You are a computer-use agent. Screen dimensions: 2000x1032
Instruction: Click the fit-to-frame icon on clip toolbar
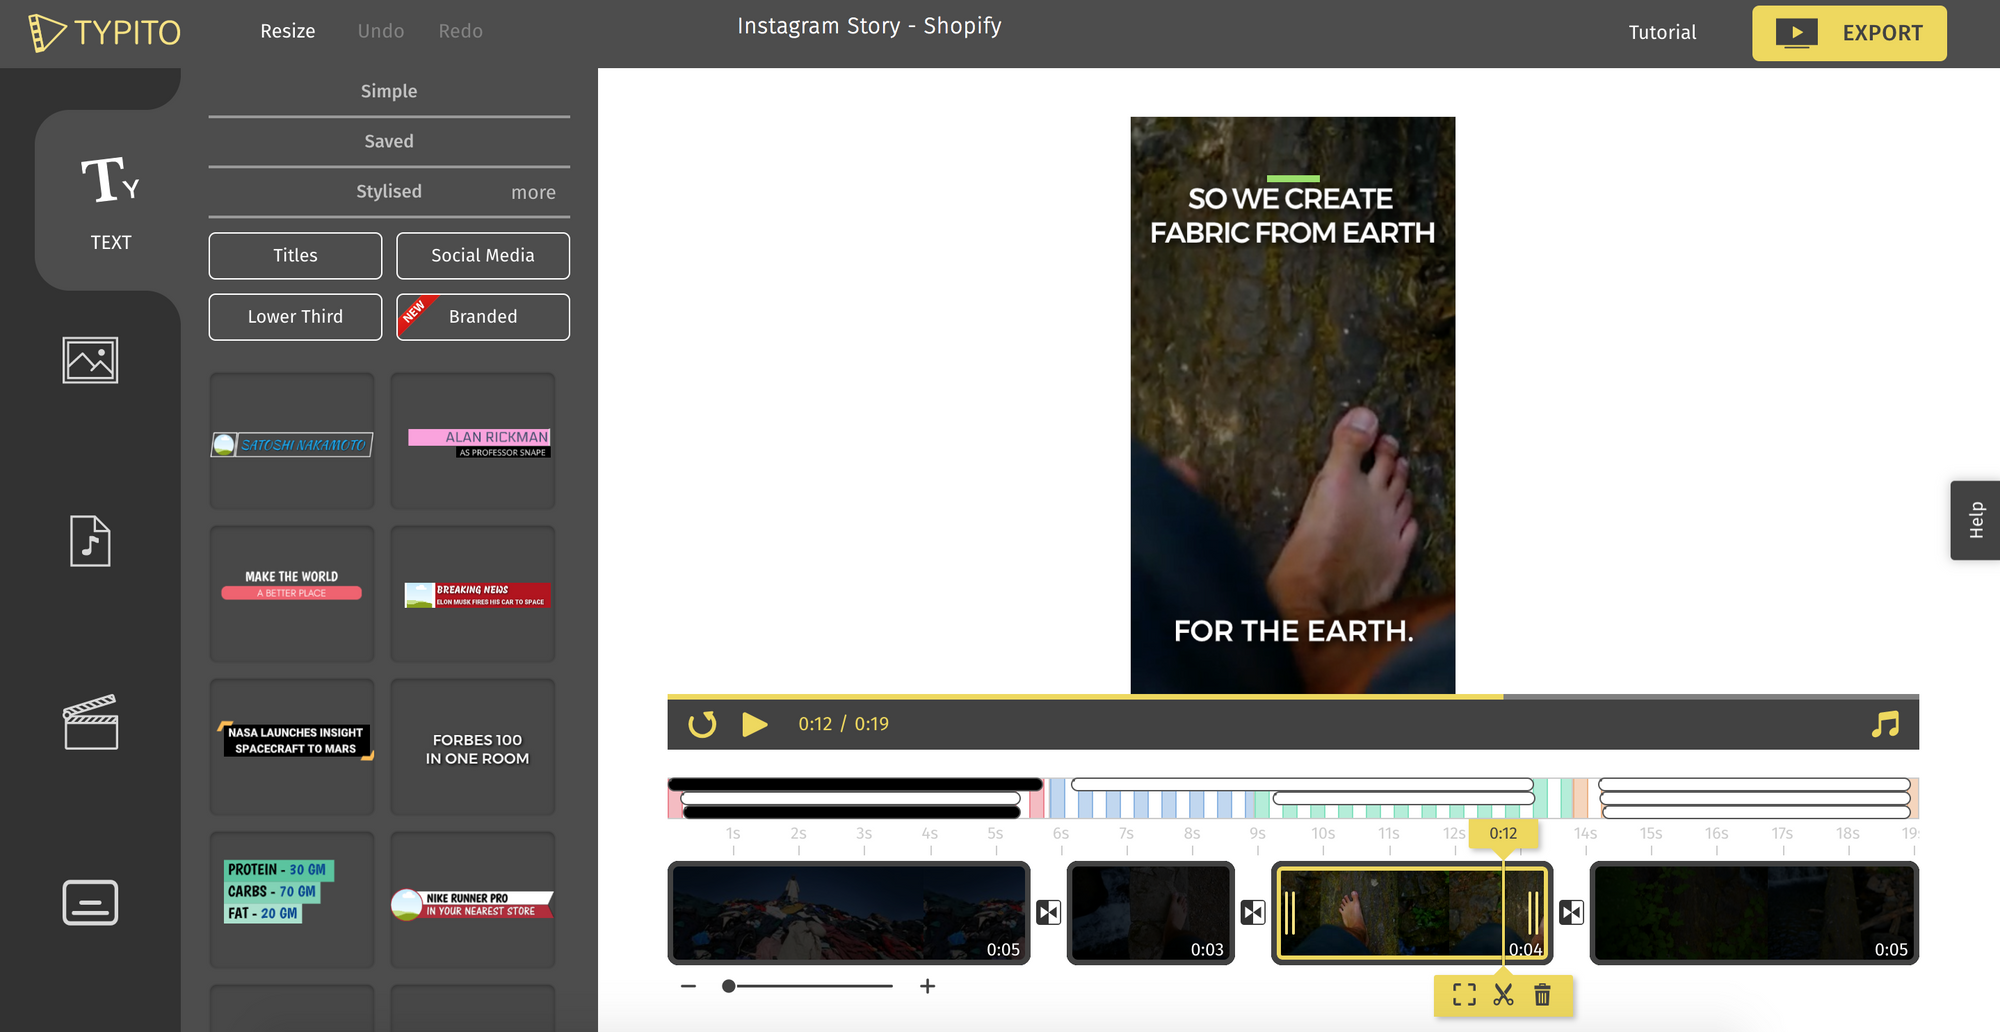coord(1464,994)
